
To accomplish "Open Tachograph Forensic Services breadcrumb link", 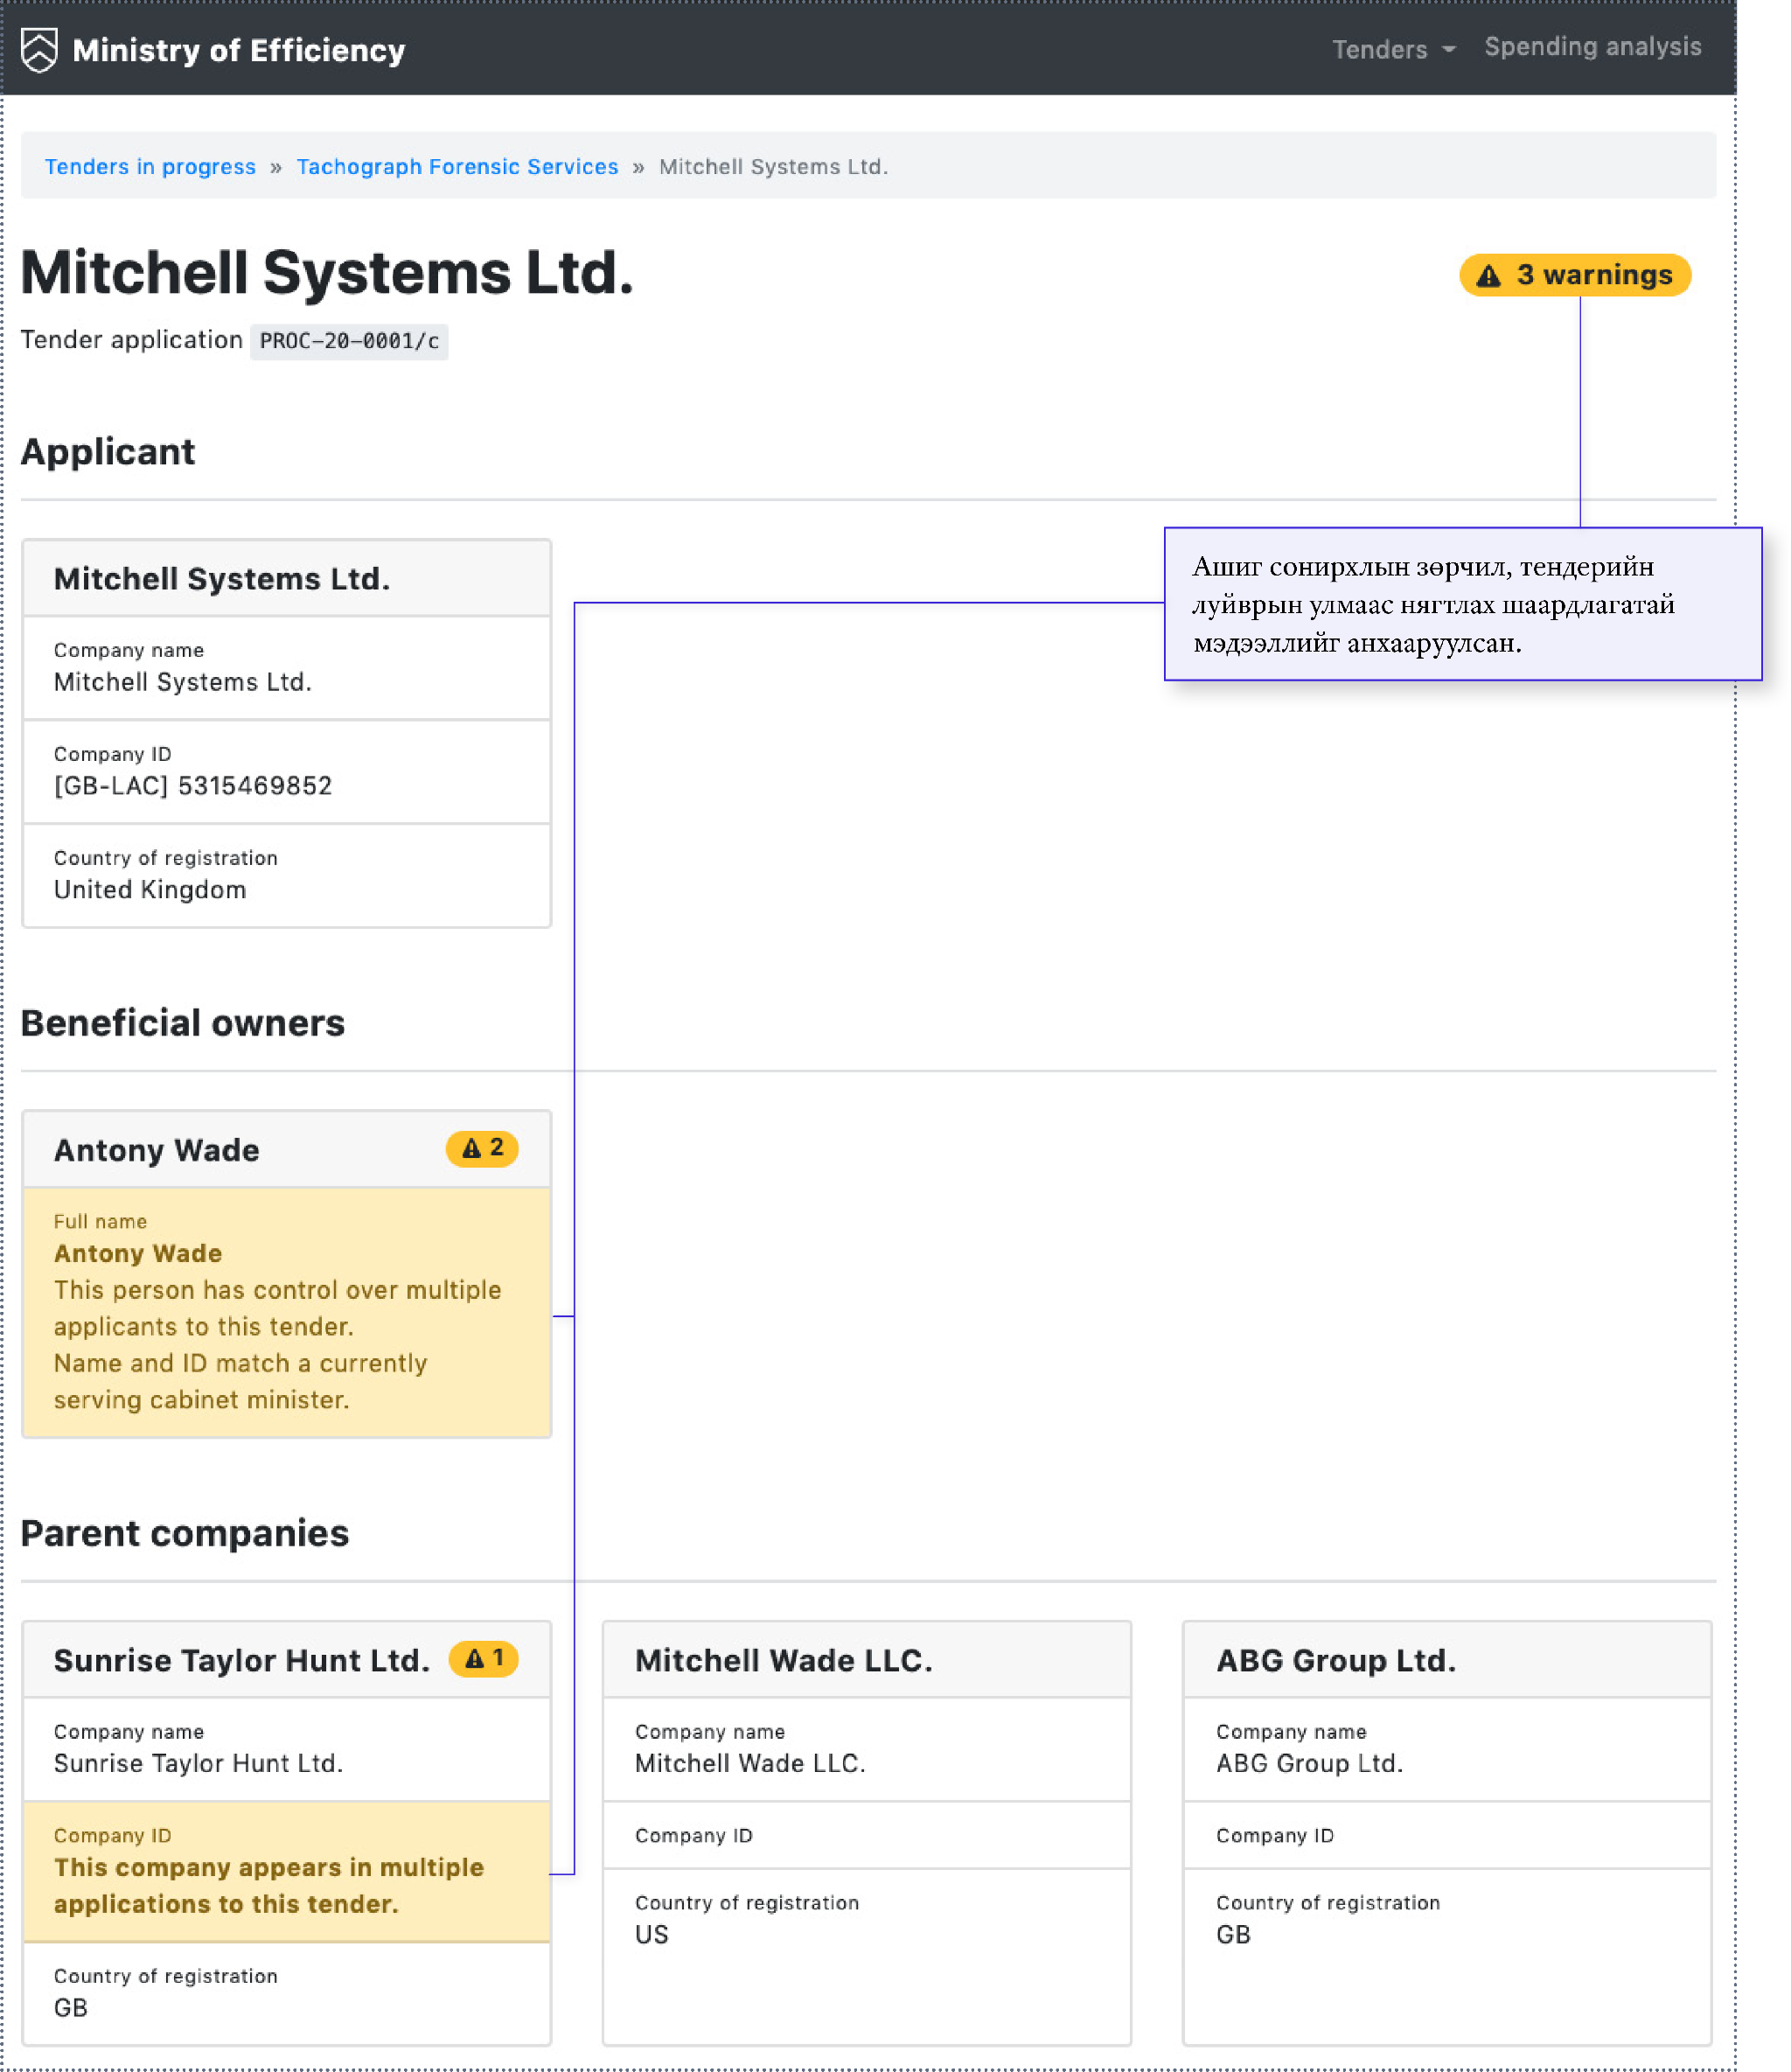I will [457, 167].
